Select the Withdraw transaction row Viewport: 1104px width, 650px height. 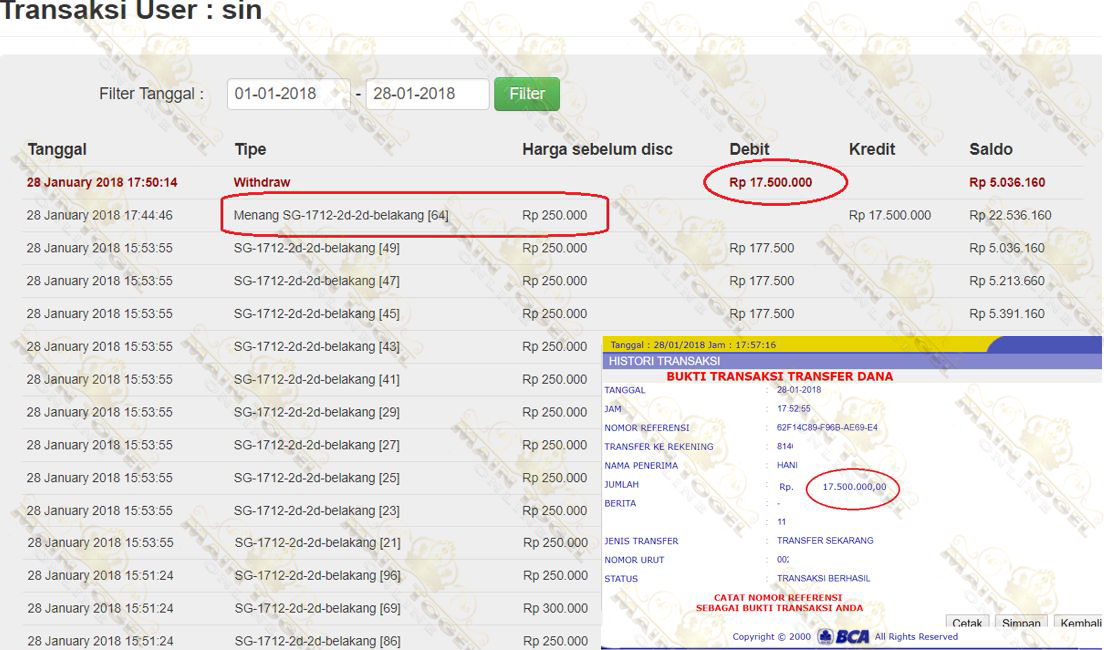(x=262, y=183)
